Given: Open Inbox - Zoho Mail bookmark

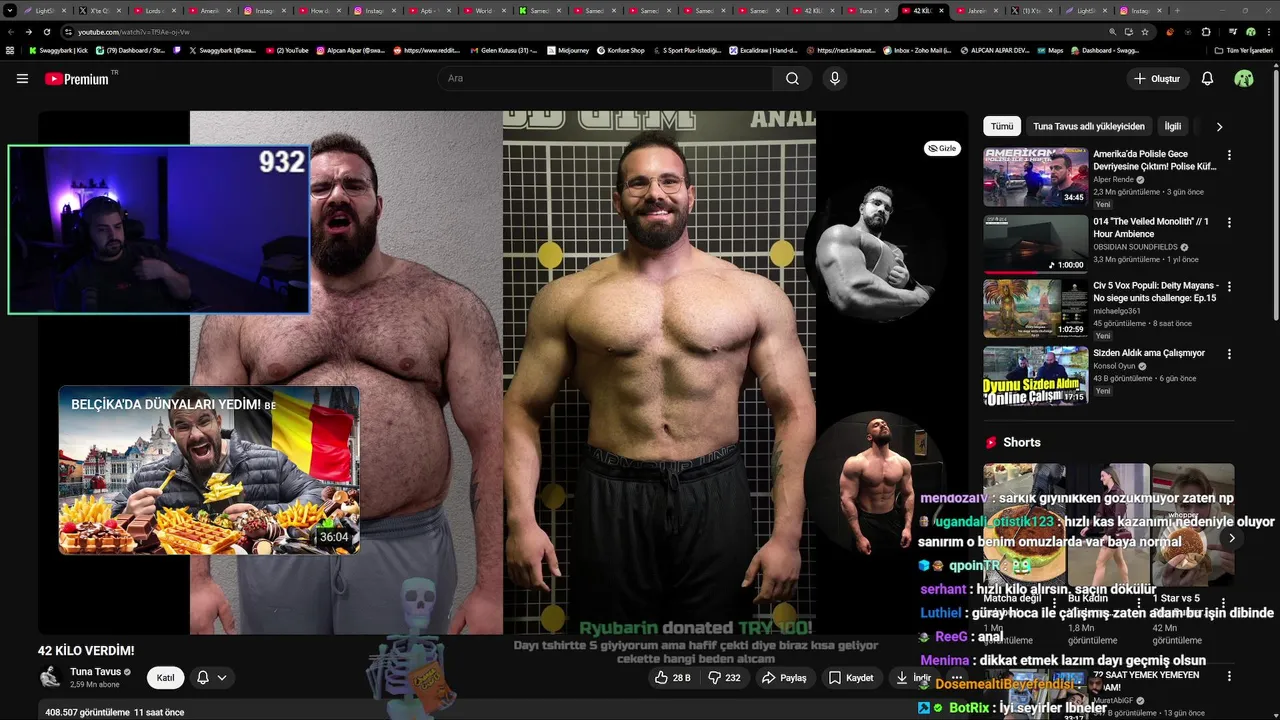Looking at the screenshot, I should pyautogui.click(x=916, y=50).
